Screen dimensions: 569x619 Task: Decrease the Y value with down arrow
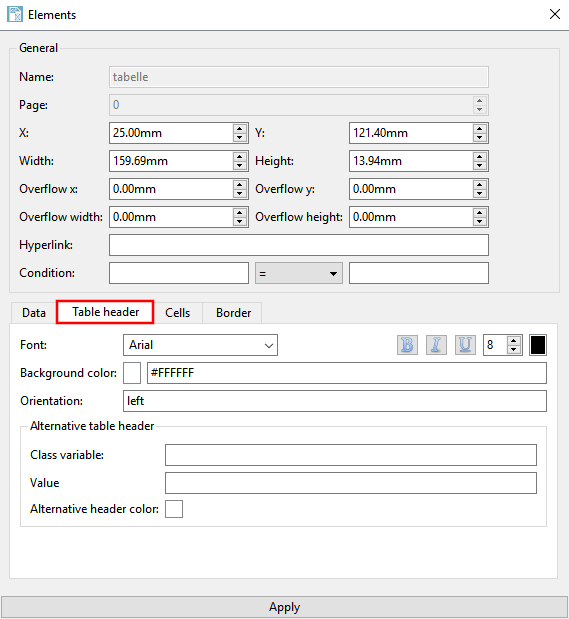tap(479, 137)
